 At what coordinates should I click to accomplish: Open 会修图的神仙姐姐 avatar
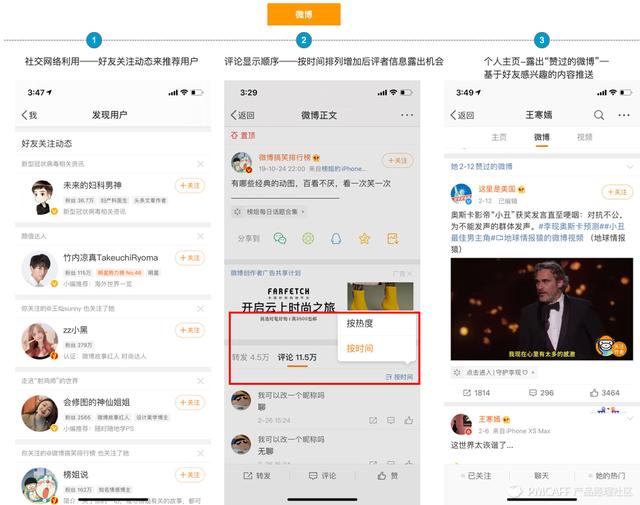pyautogui.click(x=39, y=414)
